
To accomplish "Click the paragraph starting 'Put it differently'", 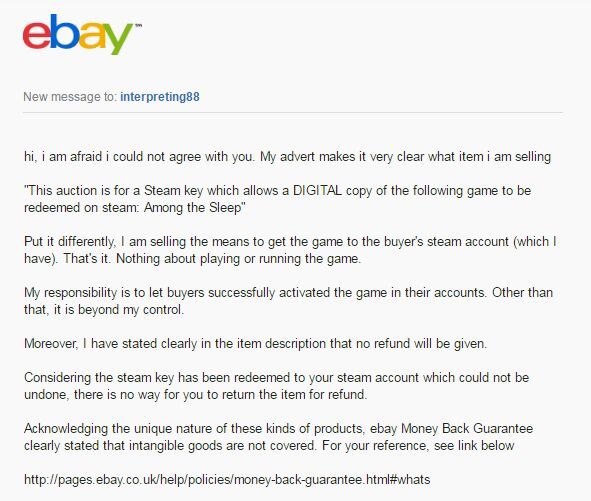I will point(290,250).
